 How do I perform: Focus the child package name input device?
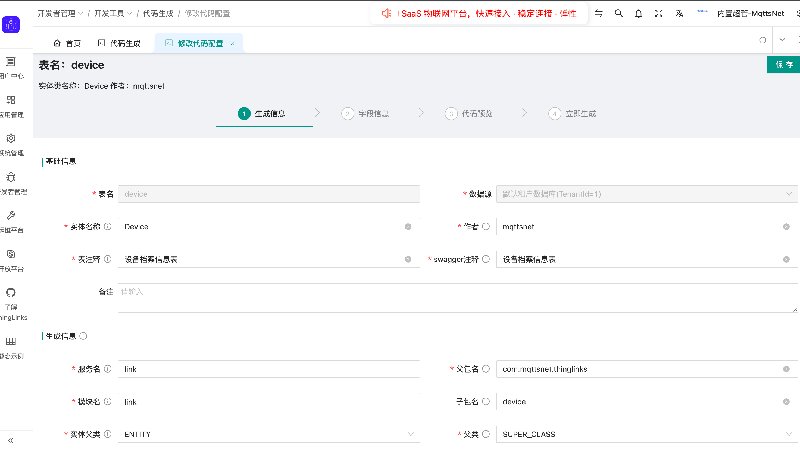pyautogui.click(x=640, y=402)
